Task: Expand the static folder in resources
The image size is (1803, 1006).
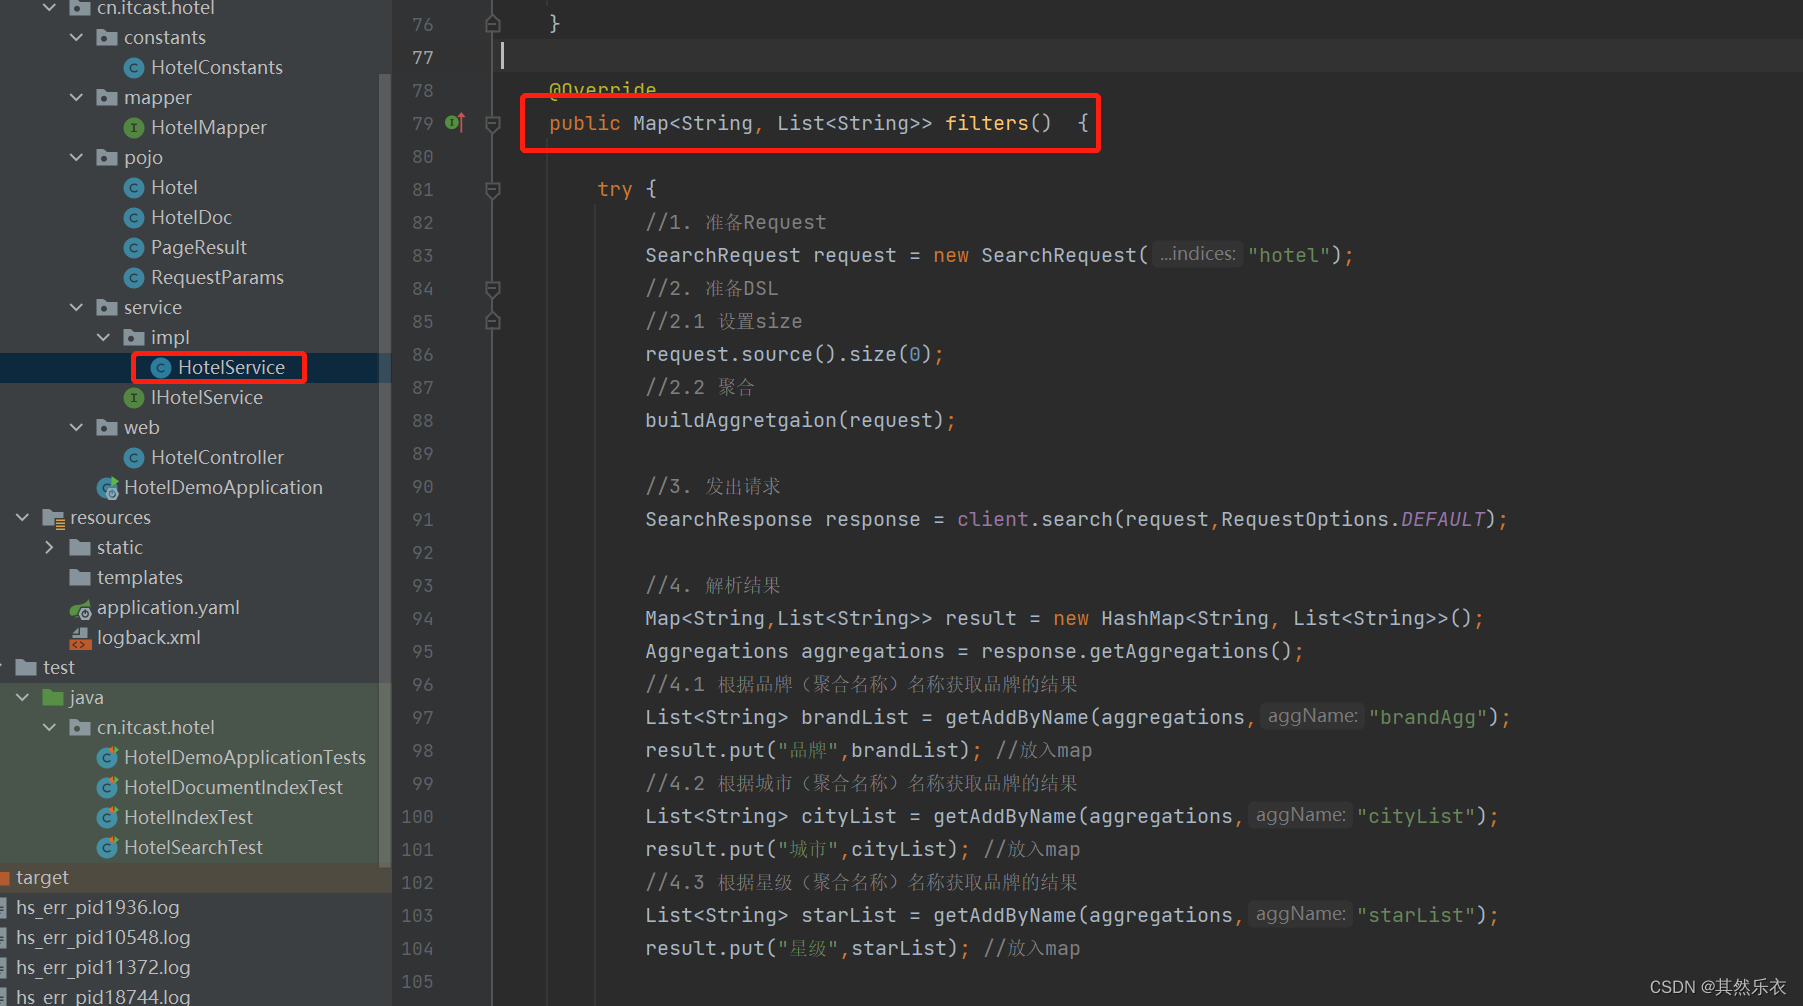Action: pos(49,547)
